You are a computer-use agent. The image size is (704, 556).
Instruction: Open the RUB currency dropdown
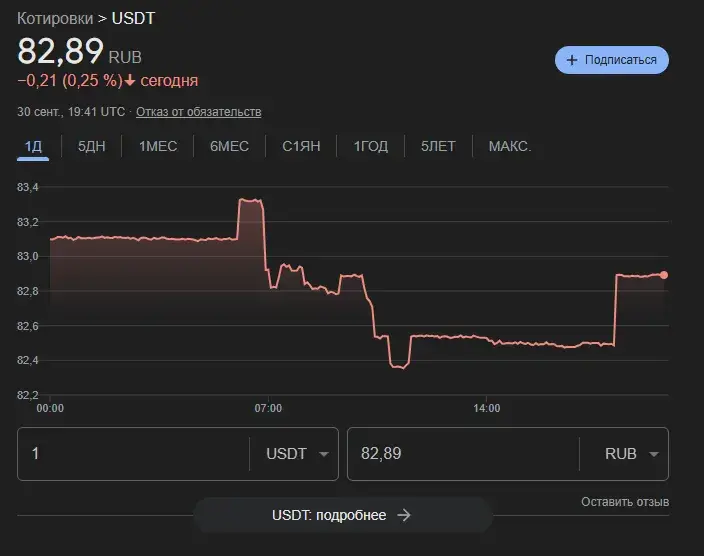(632, 454)
